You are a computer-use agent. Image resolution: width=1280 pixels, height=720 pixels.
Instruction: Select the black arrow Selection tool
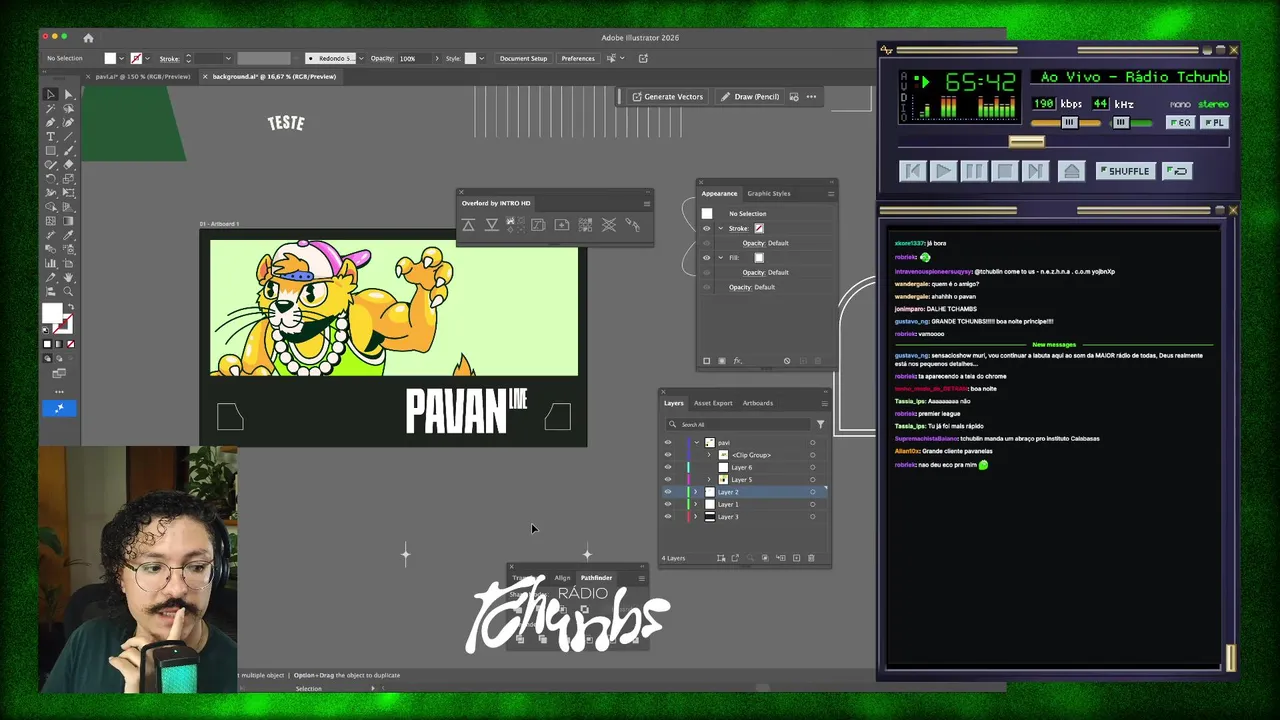pos(51,94)
